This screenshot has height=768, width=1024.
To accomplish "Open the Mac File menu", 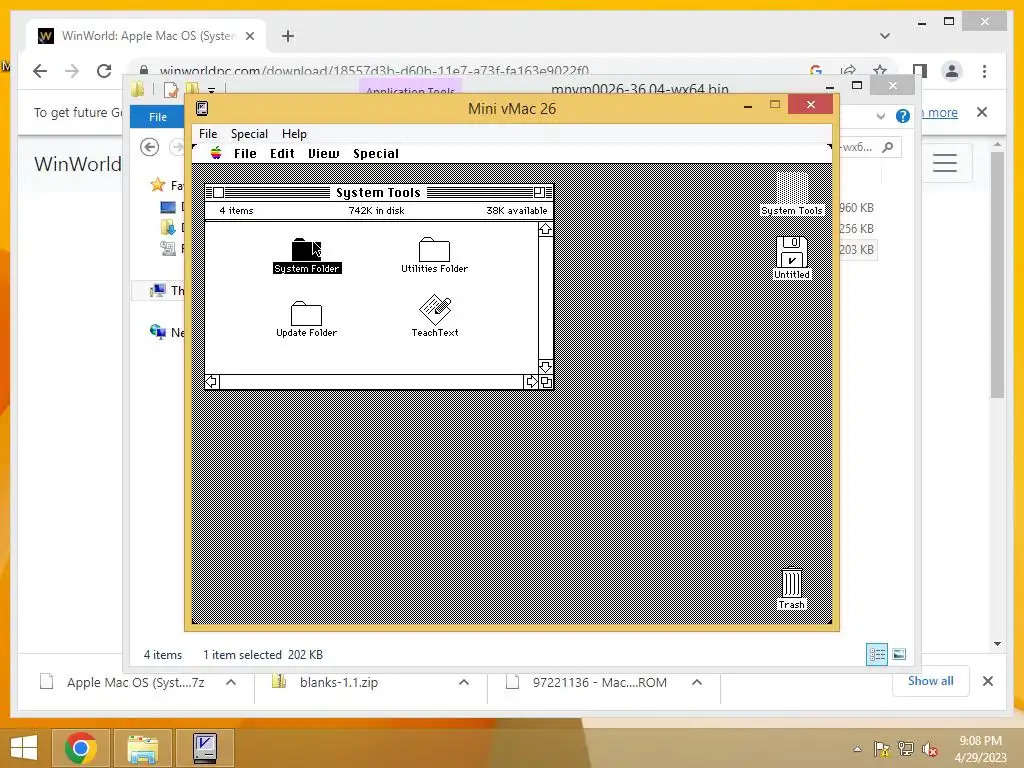I will tap(245, 153).
